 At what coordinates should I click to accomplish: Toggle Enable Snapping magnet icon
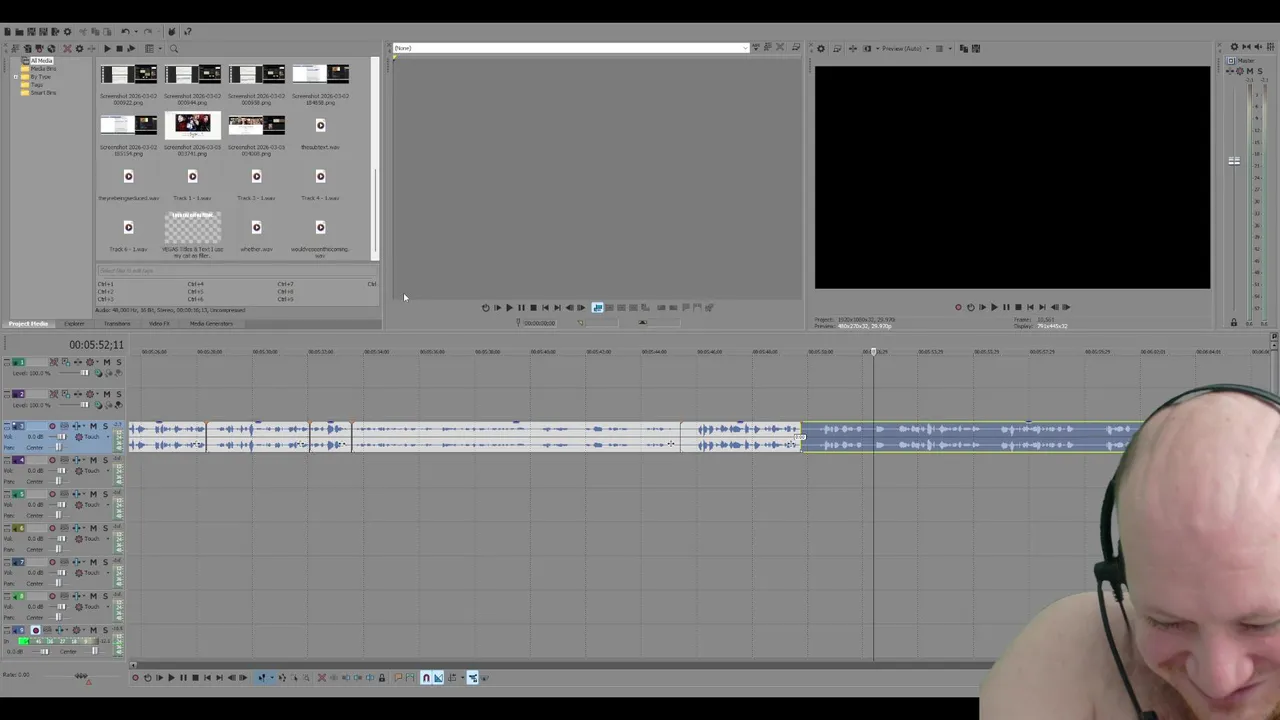tap(427, 677)
